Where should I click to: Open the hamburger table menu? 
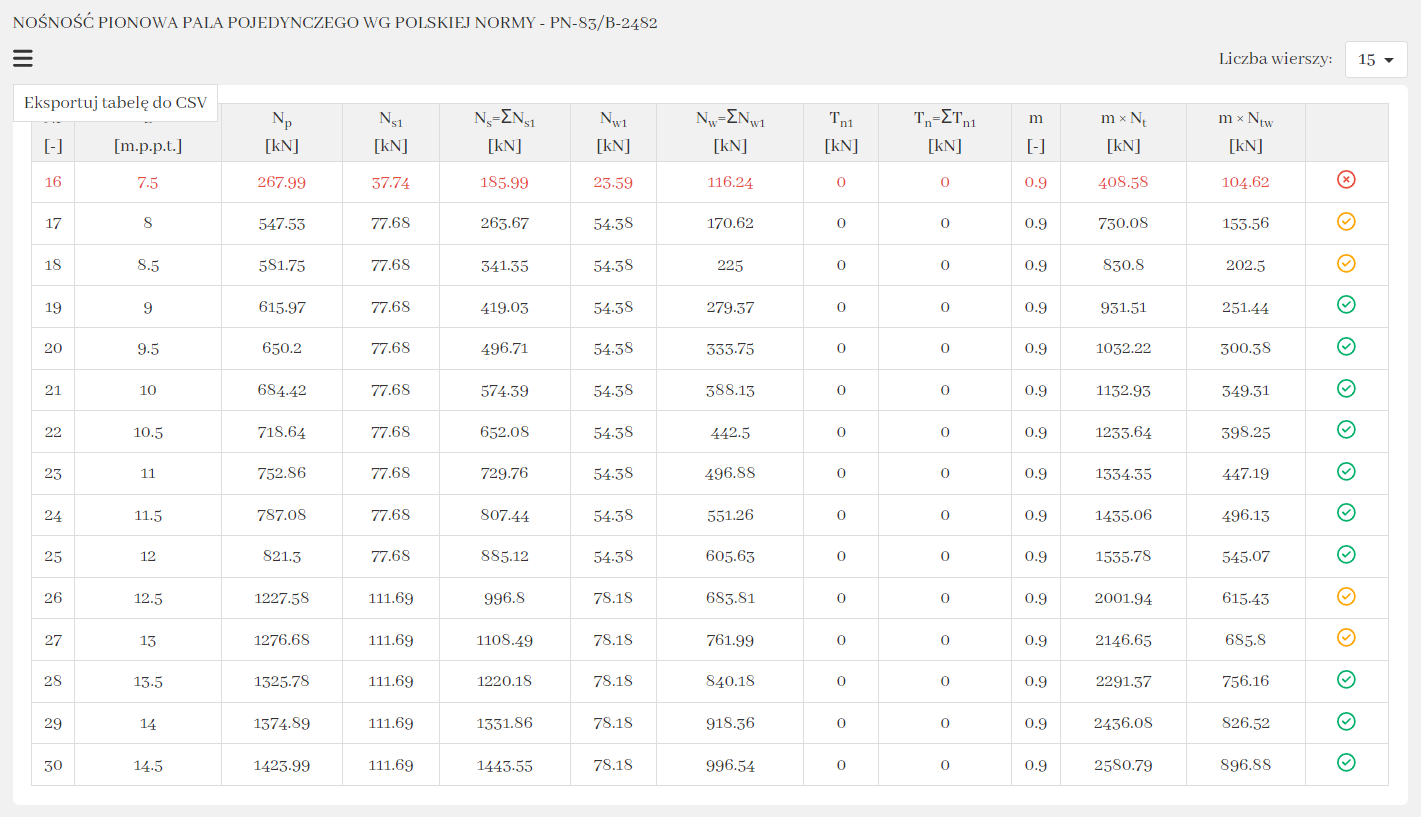[23, 59]
